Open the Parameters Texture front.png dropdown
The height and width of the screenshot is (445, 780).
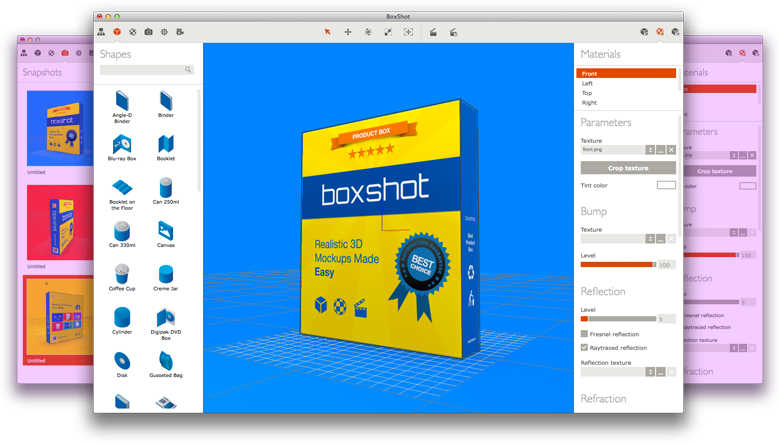click(651, 150)
